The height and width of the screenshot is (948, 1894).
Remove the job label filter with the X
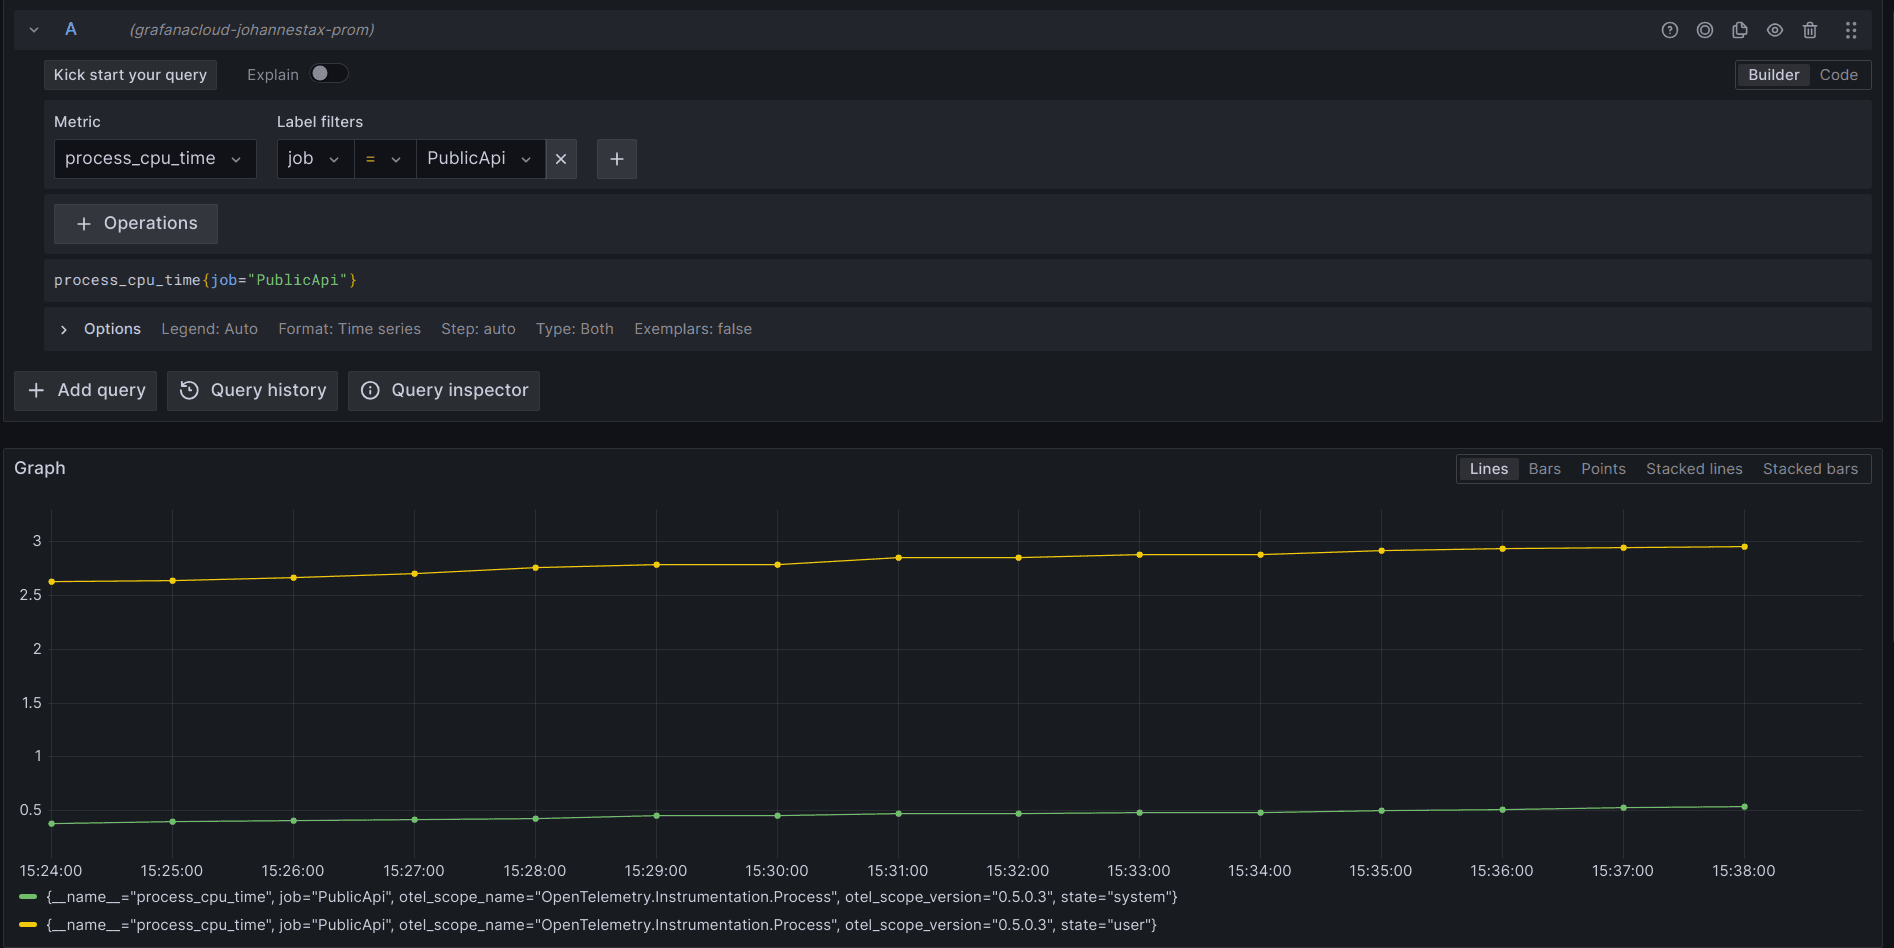click(x=561, y=159)
